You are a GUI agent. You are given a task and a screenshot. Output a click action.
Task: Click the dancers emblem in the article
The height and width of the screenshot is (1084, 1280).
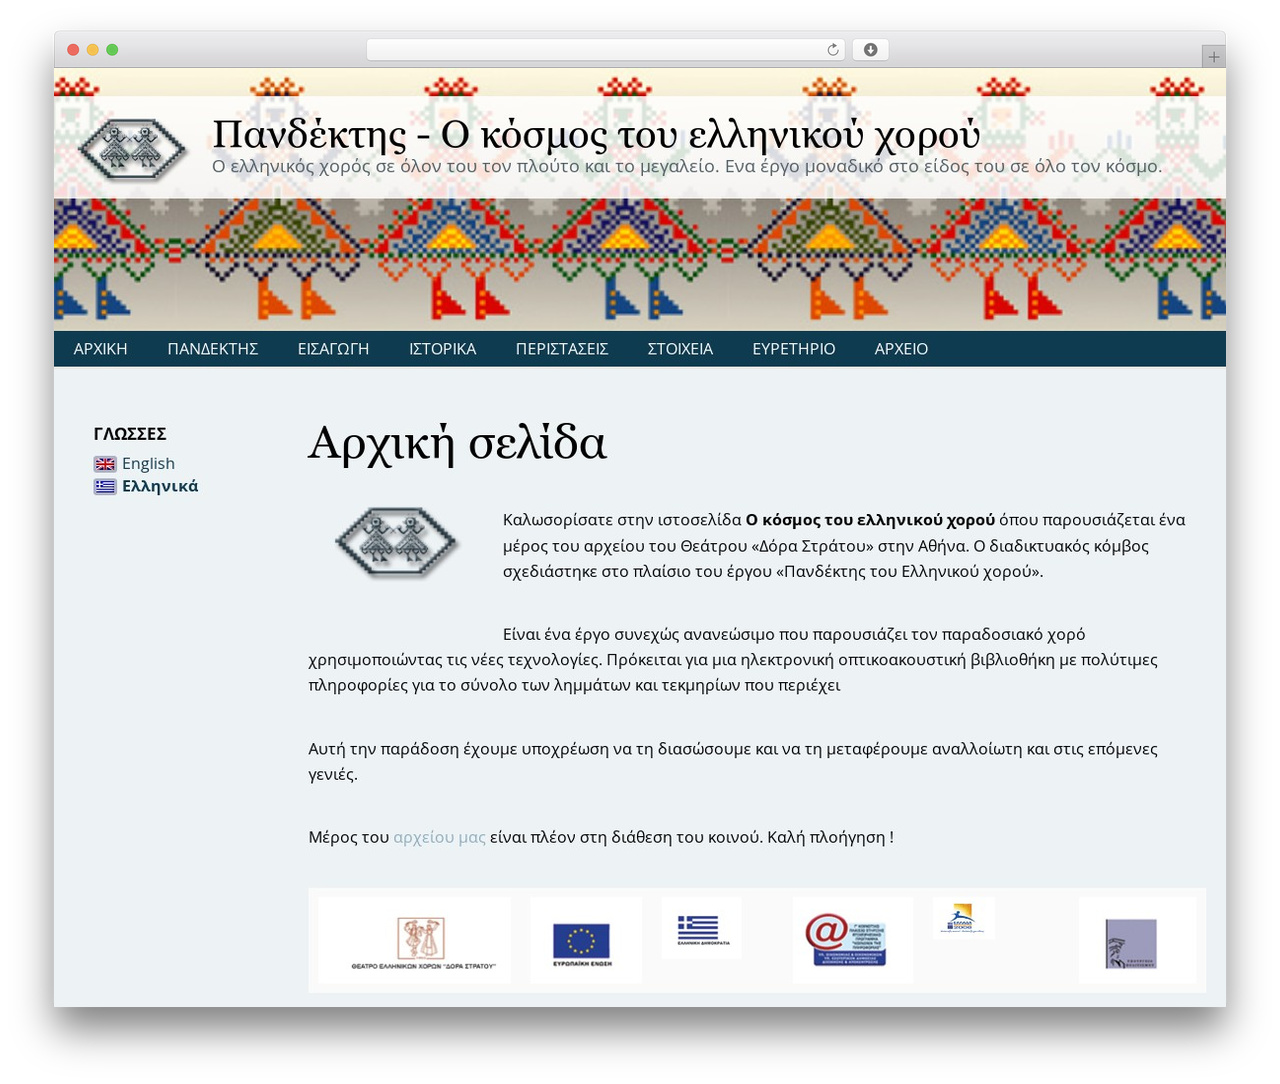[396, 542]
